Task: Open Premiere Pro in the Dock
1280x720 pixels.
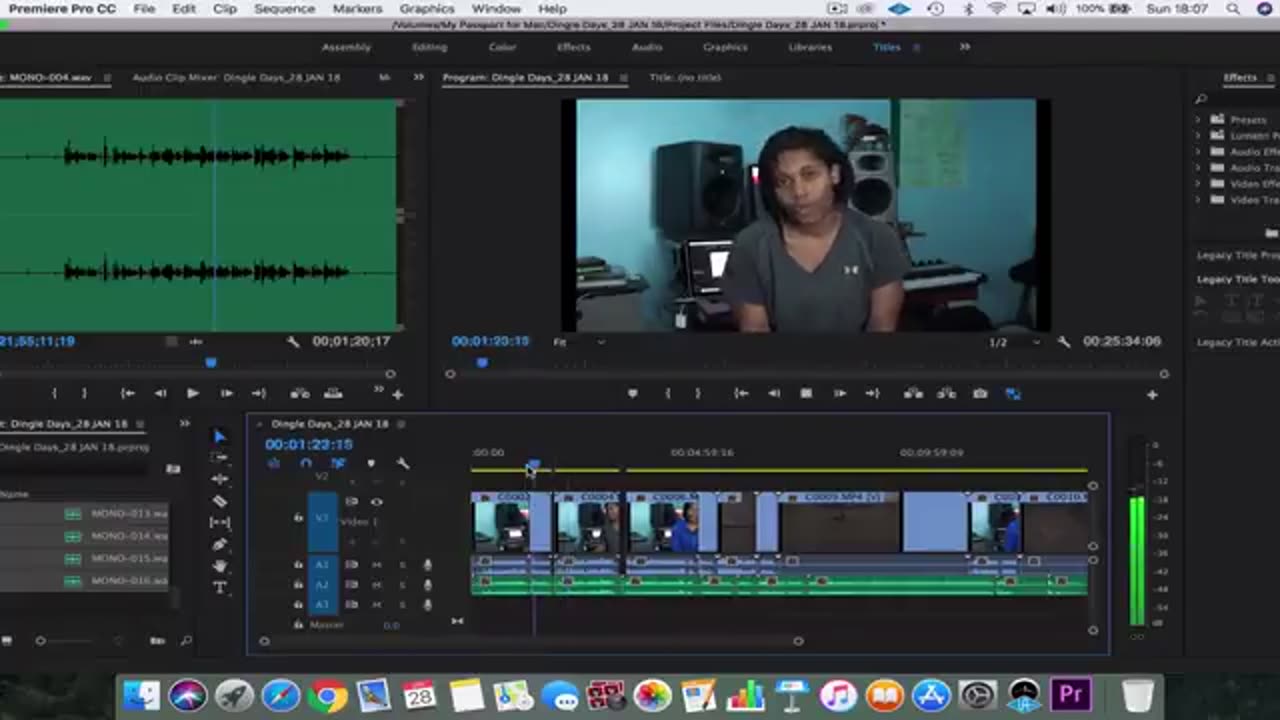Action: [x=1070, y=695]
